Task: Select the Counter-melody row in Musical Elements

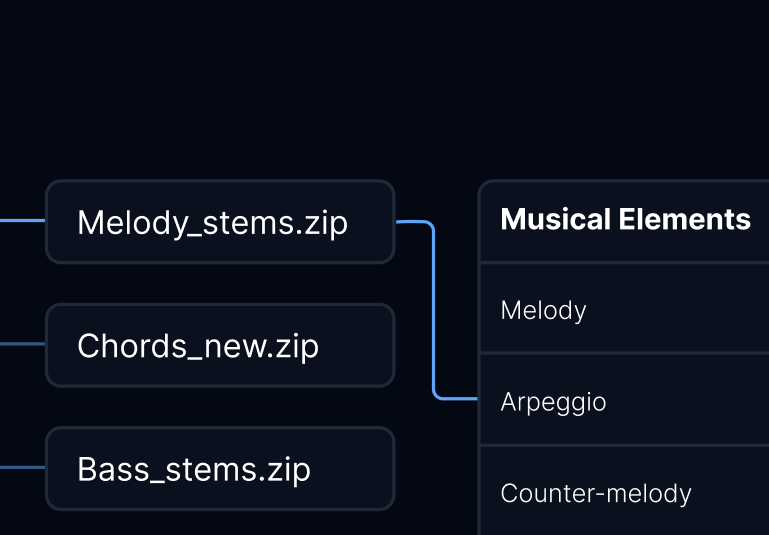Action: pyautogui.click(x=624, y=490)
